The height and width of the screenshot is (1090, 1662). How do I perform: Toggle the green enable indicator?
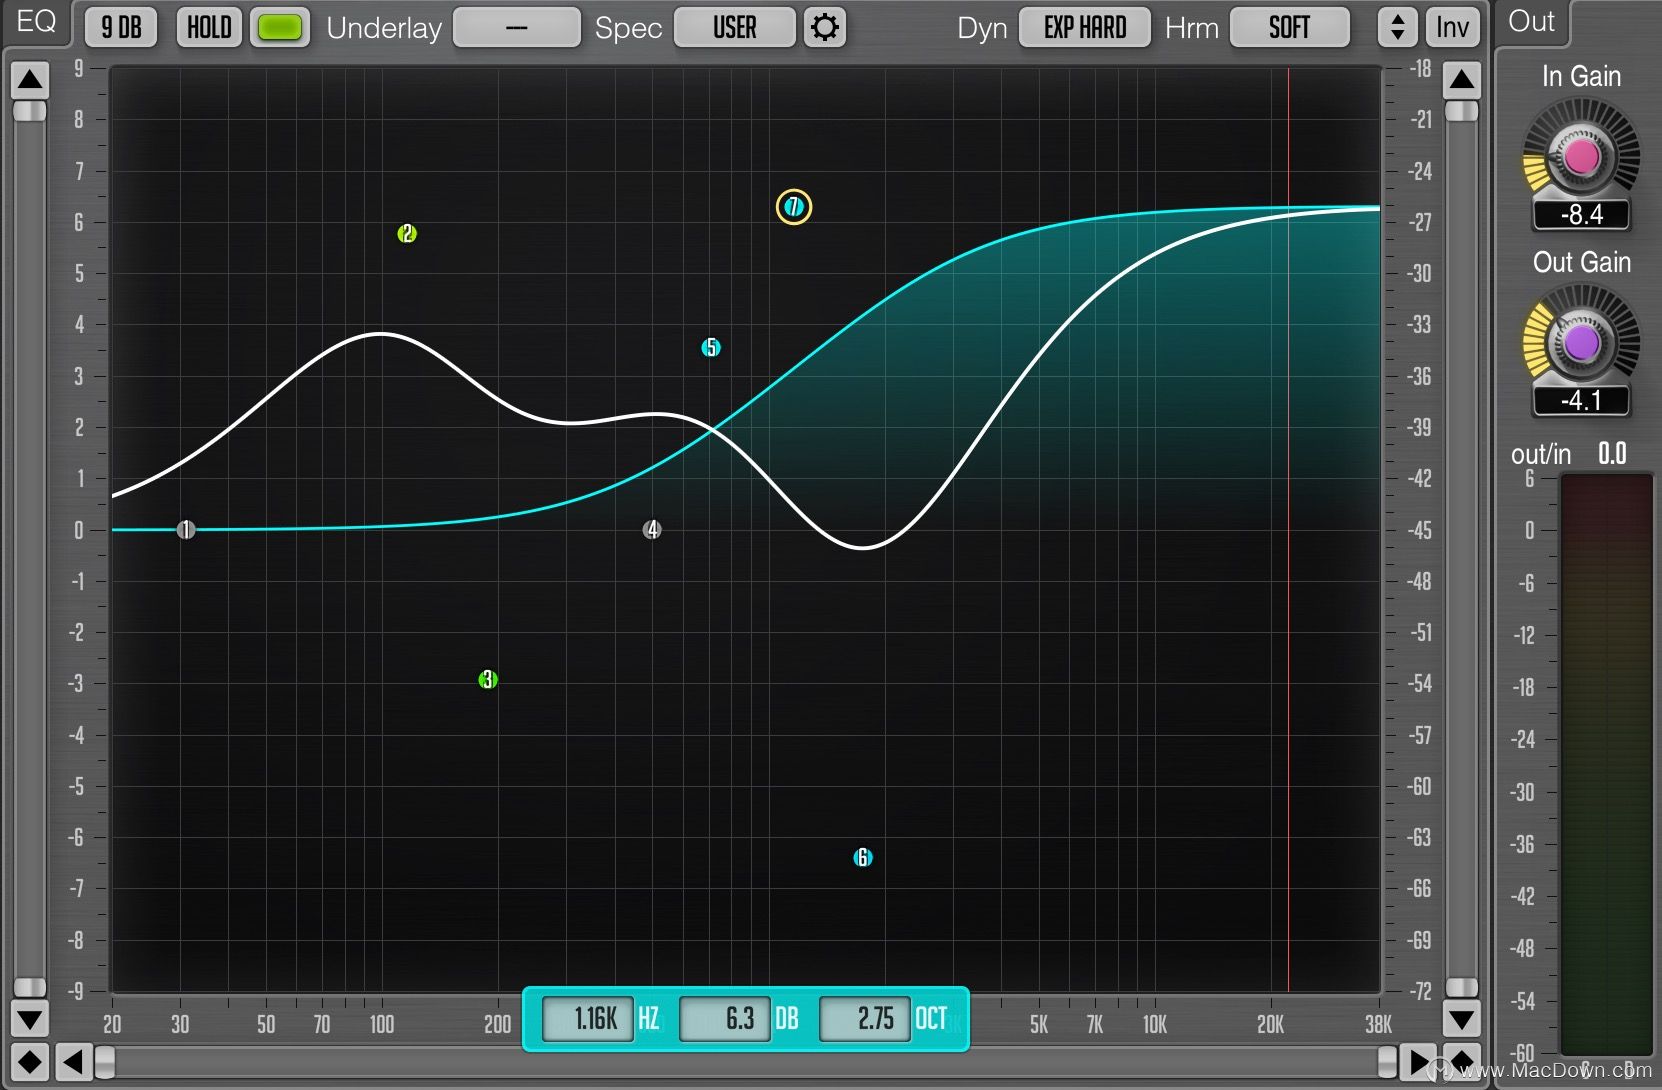pyautogui.click(x=280, y=28)
